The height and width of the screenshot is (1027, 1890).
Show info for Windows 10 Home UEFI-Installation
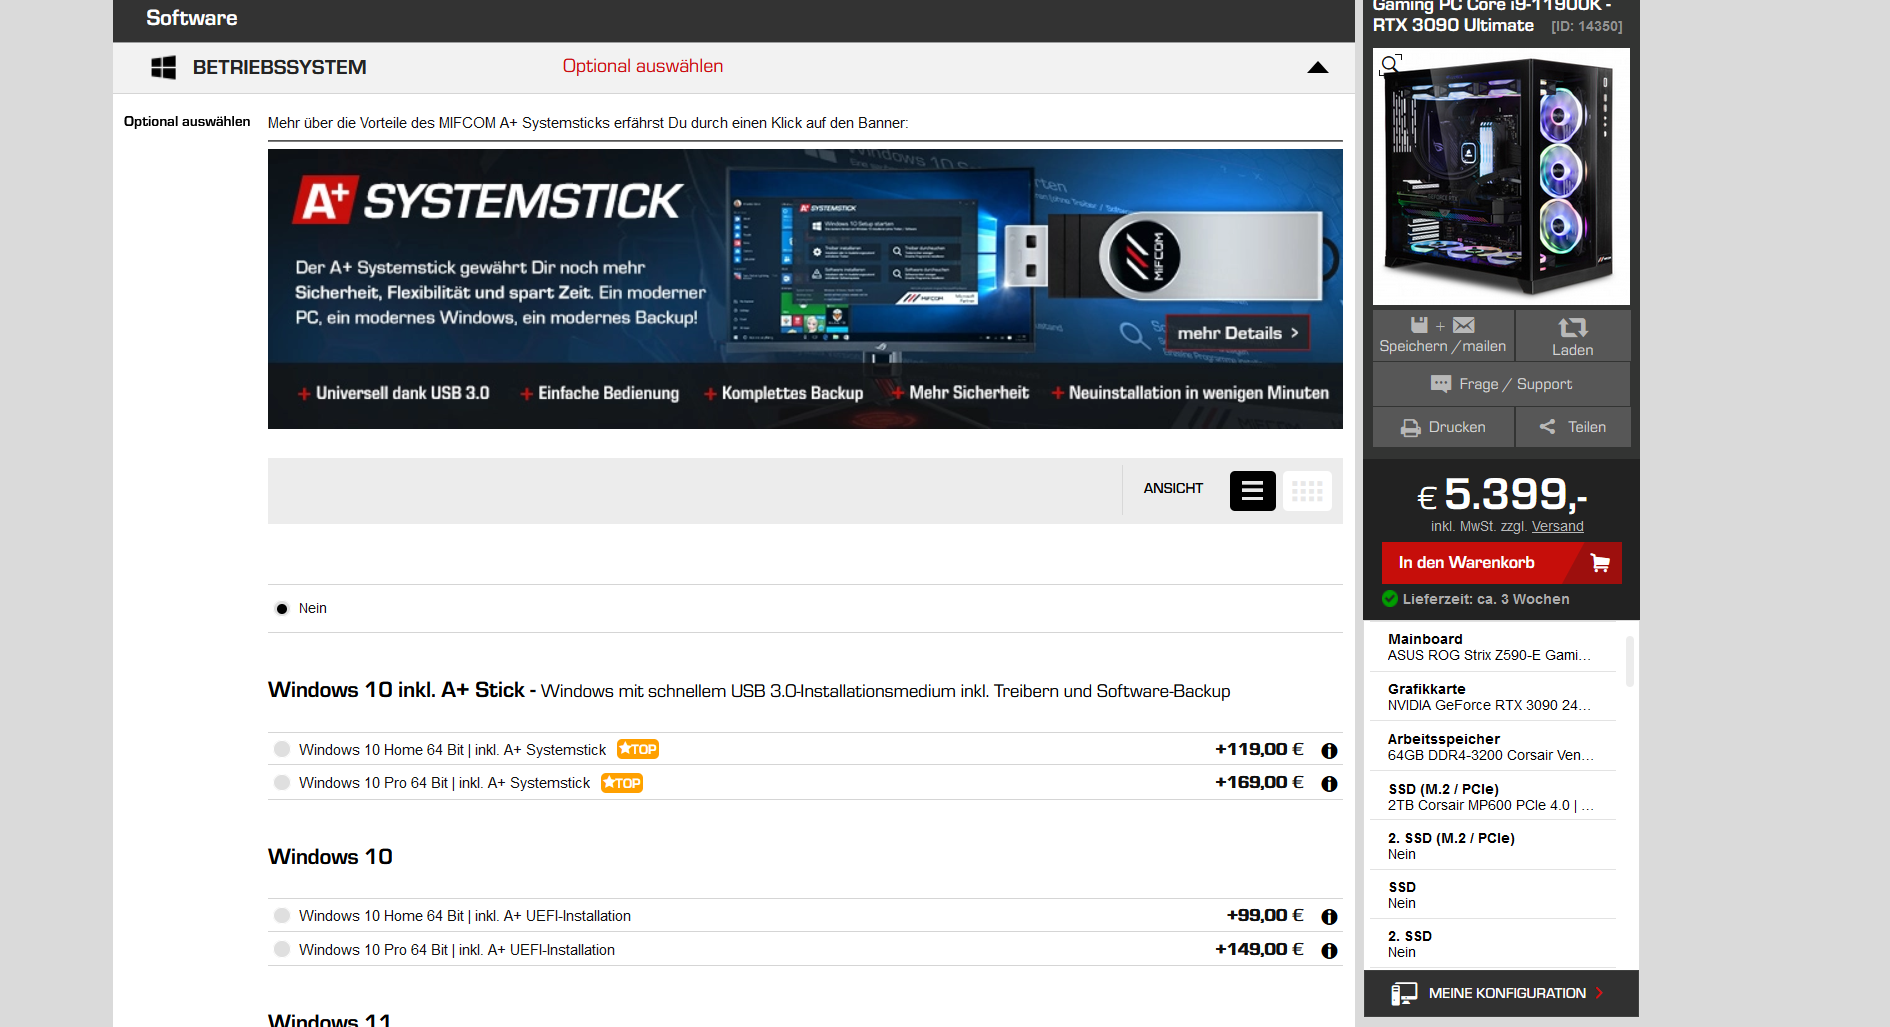point(1329,917)
